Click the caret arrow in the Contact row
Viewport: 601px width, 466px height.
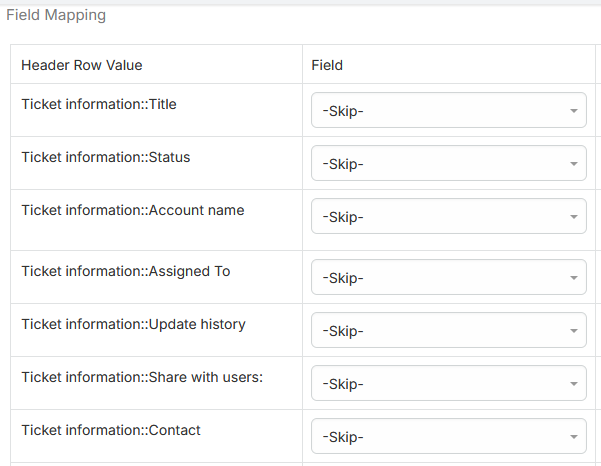[574, 437]
